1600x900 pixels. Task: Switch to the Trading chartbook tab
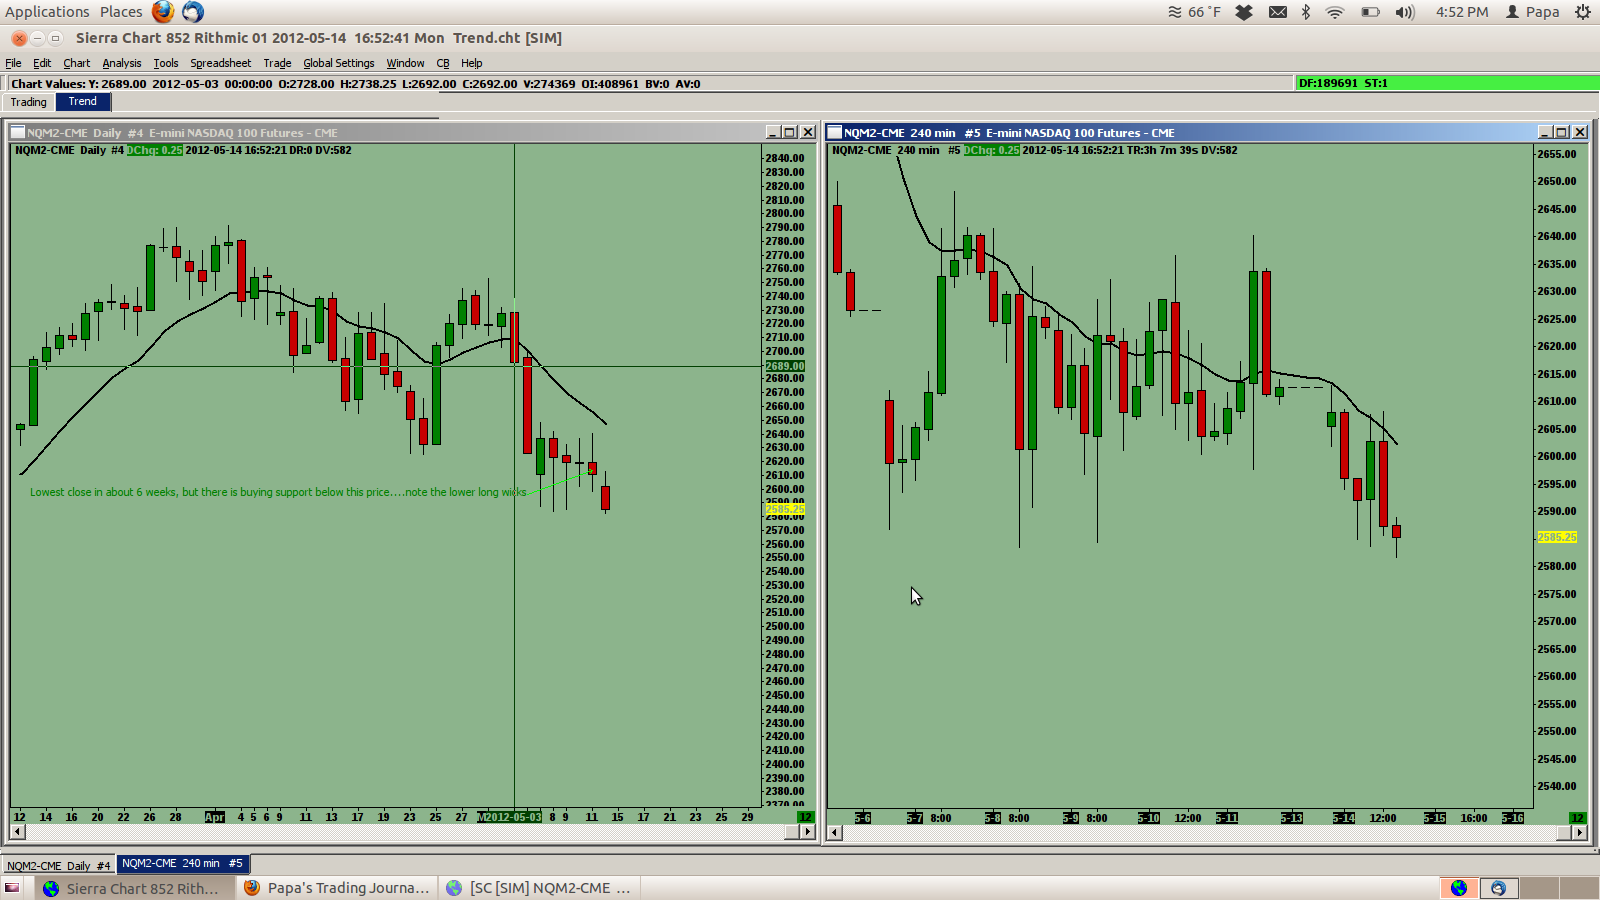tap(29, 102)
